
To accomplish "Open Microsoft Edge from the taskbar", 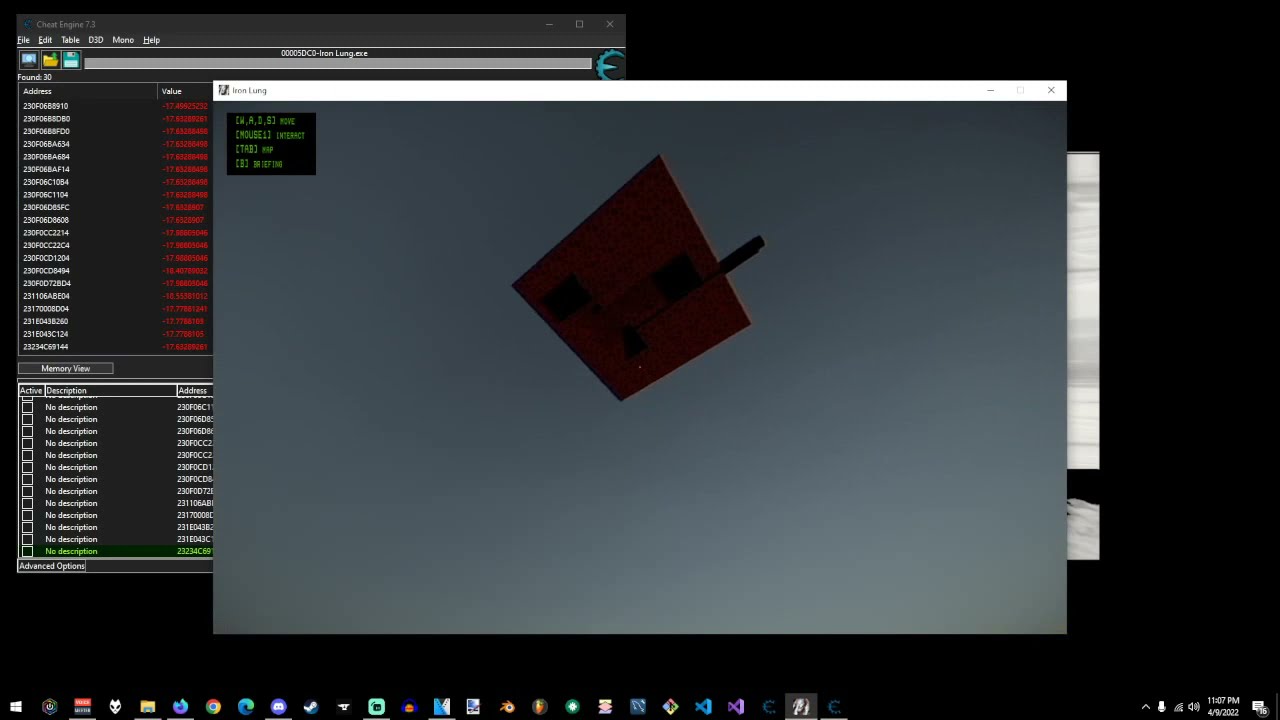I will 246,707.
